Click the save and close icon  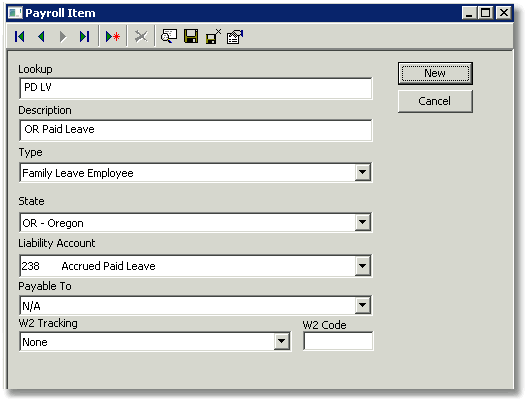(x=213, y=36)
